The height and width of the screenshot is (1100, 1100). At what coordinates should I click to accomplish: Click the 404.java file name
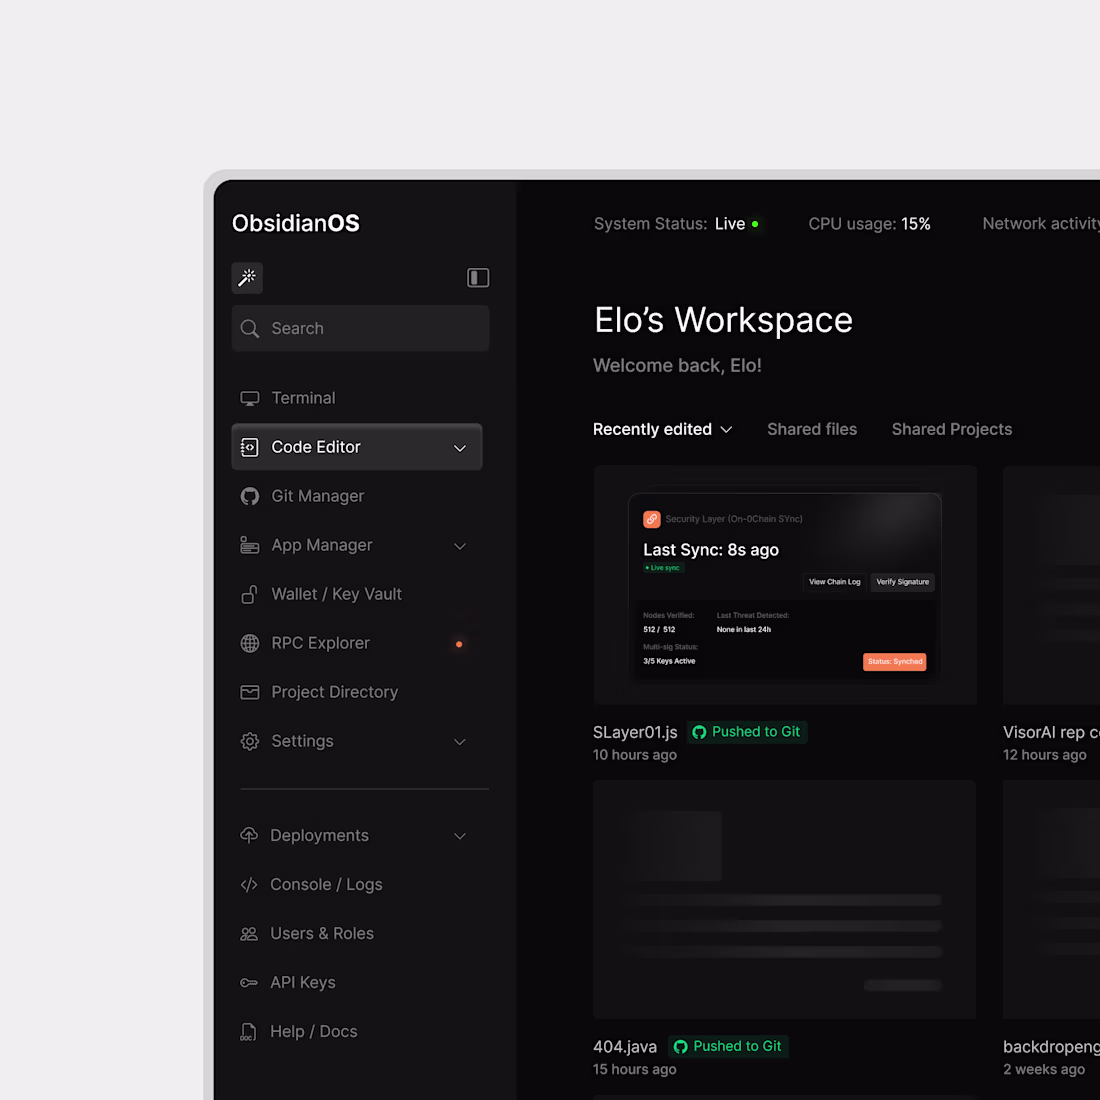click(625, 1047)
